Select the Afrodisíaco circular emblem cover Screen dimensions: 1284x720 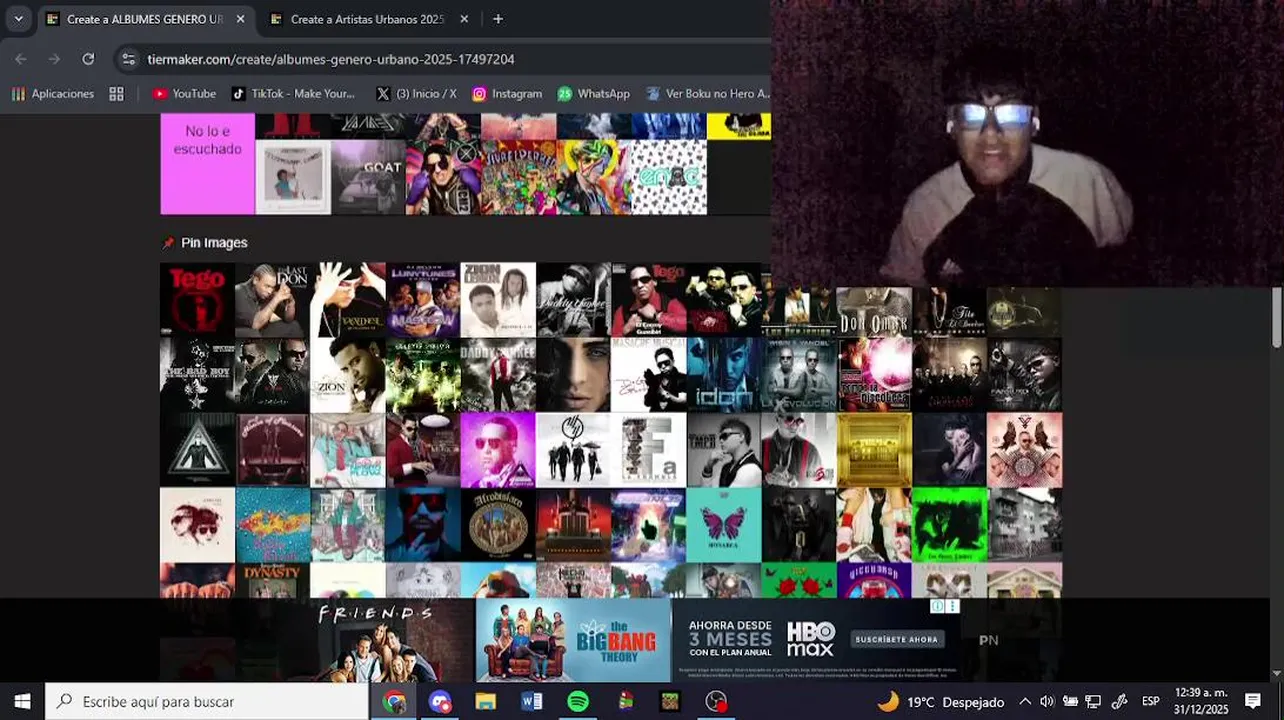tap(498, 525)
